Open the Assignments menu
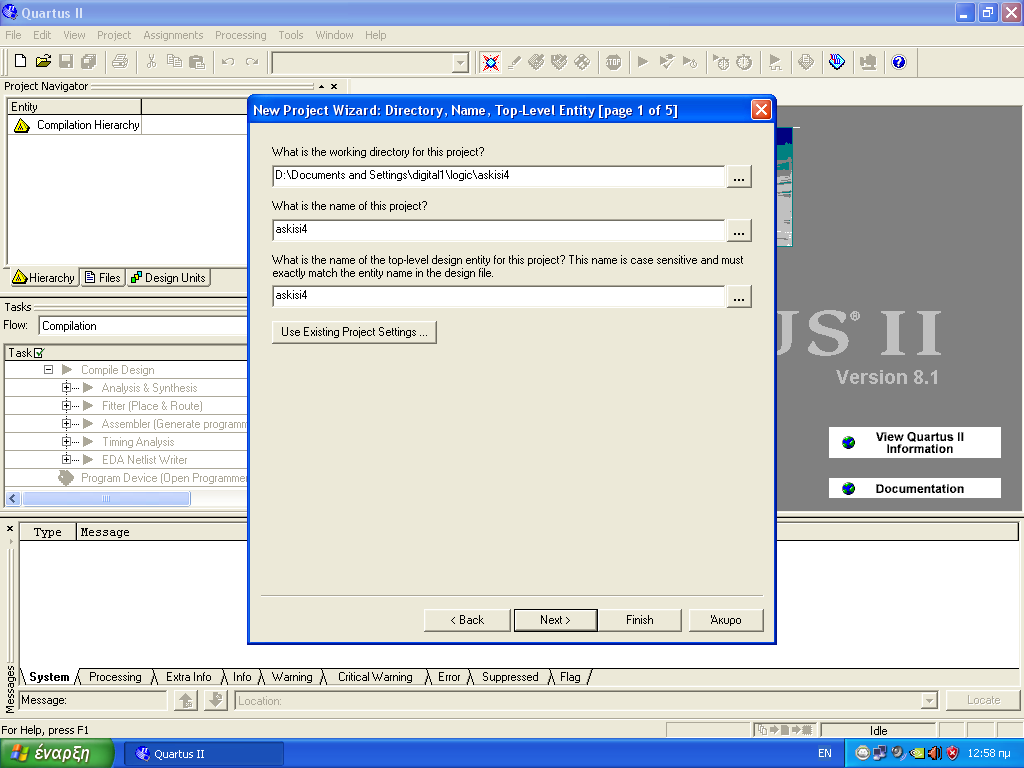Screen dimensions: 1024x768 point(173,35)
